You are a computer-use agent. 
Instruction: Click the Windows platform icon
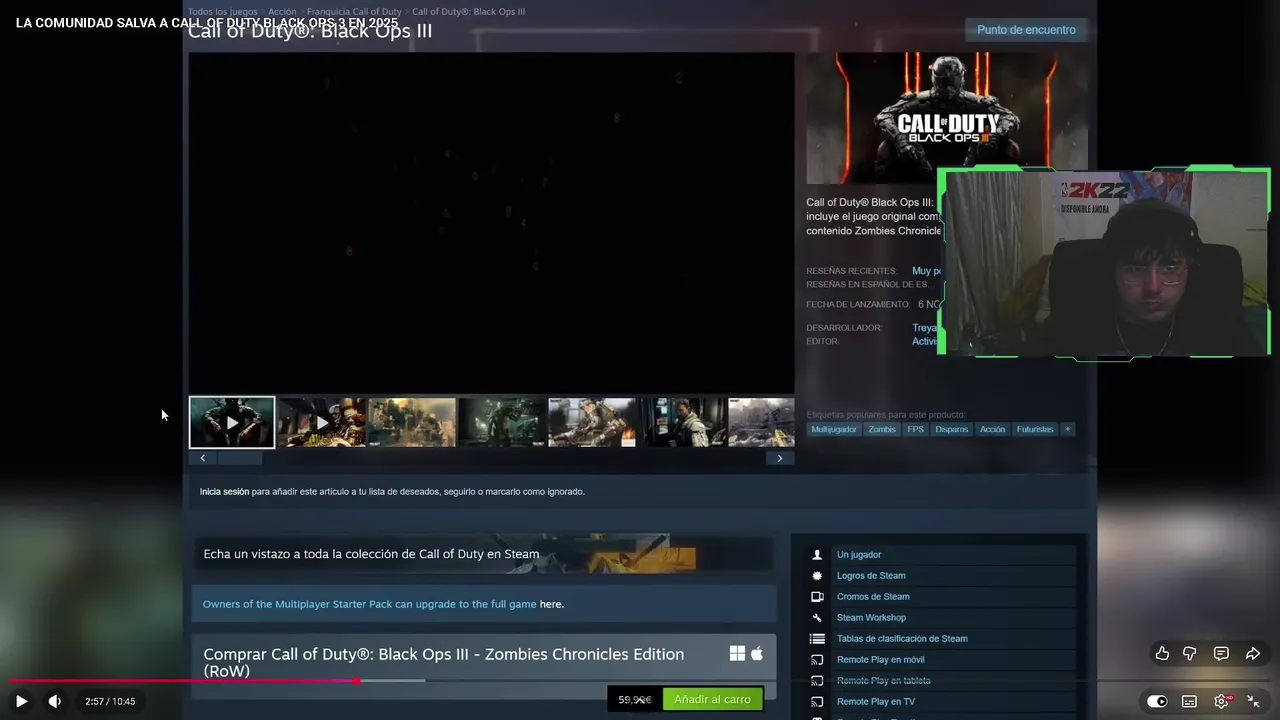pyautogui.click(x=737, y=653)
